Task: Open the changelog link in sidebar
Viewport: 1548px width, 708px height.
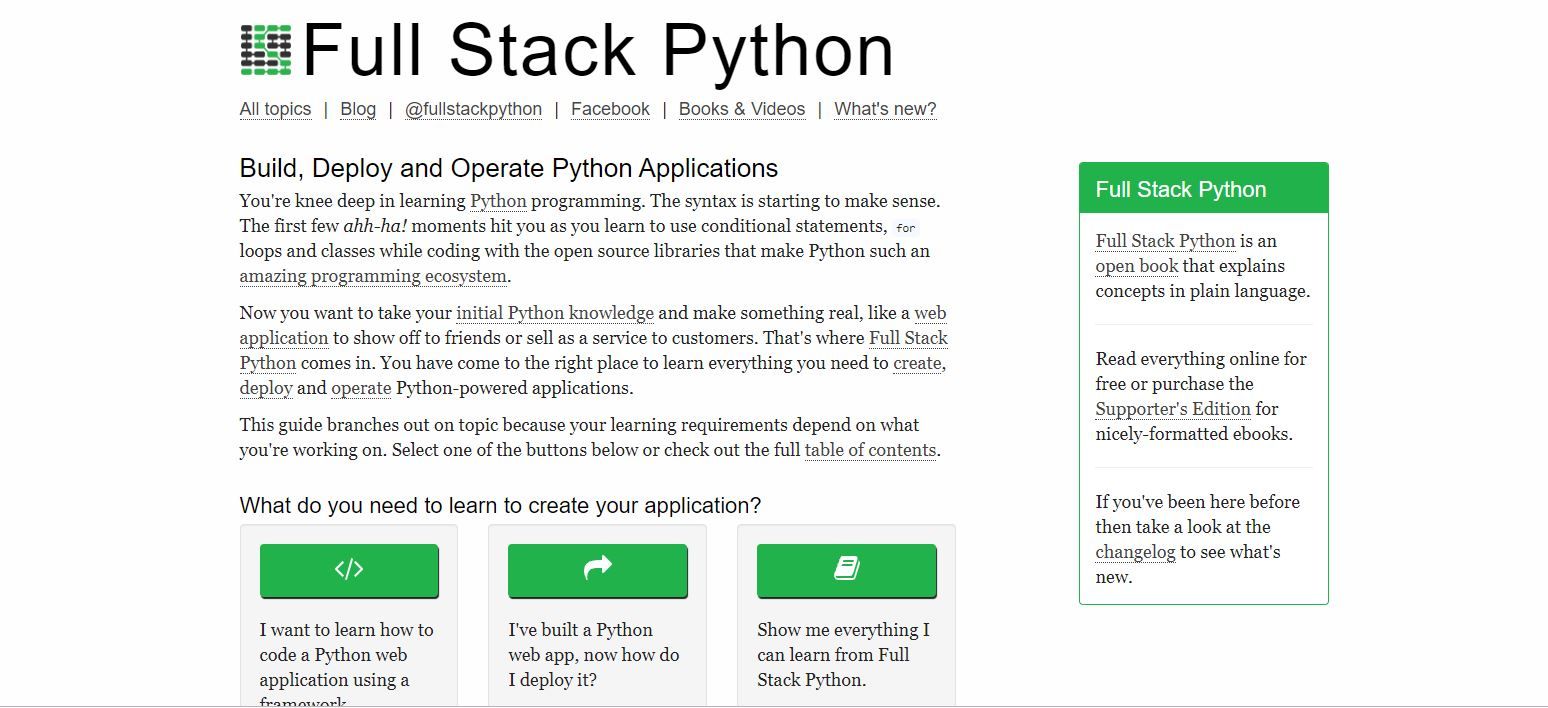Action: (1135, 552)
